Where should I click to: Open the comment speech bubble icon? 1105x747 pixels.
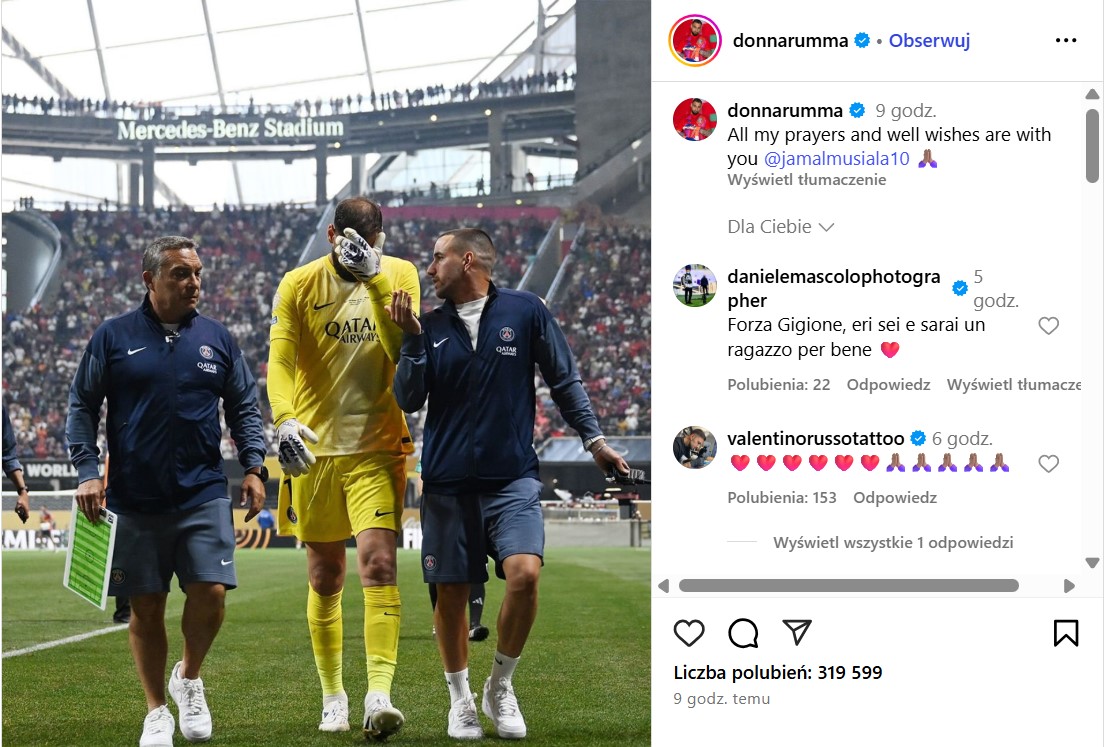743,633
